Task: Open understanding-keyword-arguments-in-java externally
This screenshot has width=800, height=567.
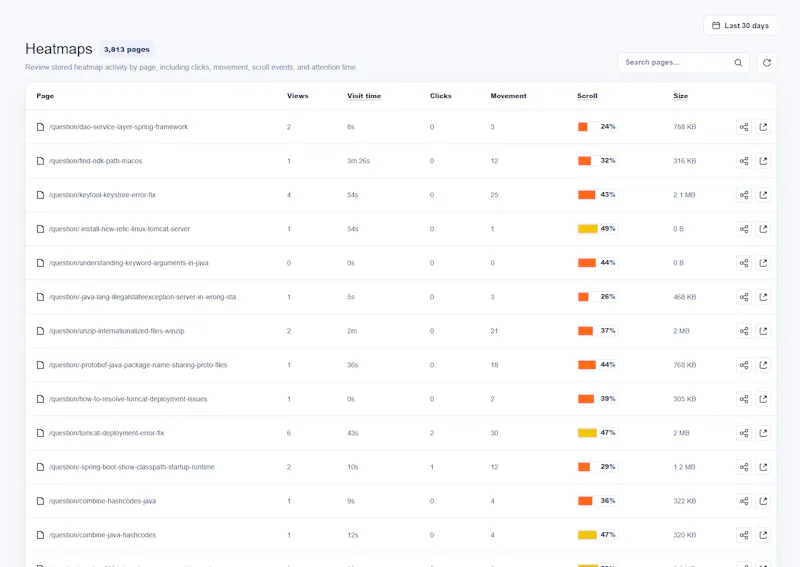Action: (763, 263)
